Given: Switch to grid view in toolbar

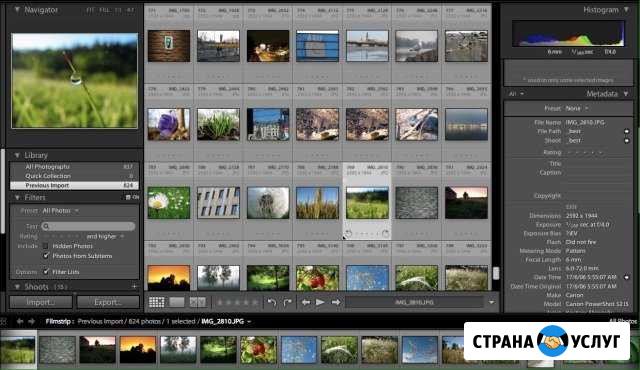Looking at the screenshot, I should 156,302.
